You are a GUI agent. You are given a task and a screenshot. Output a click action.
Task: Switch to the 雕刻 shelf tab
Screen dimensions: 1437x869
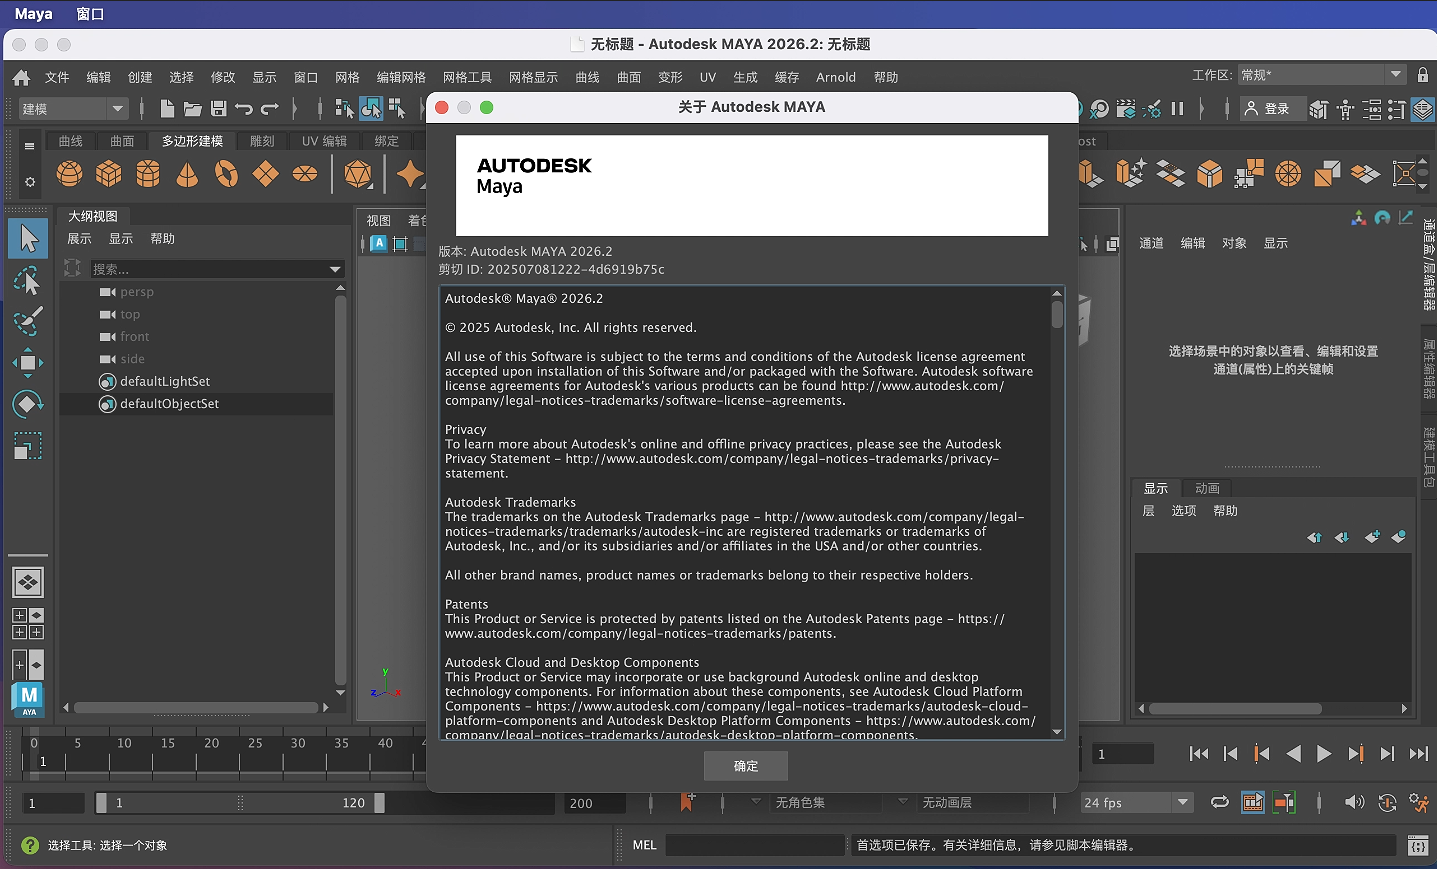click(262, 141)
